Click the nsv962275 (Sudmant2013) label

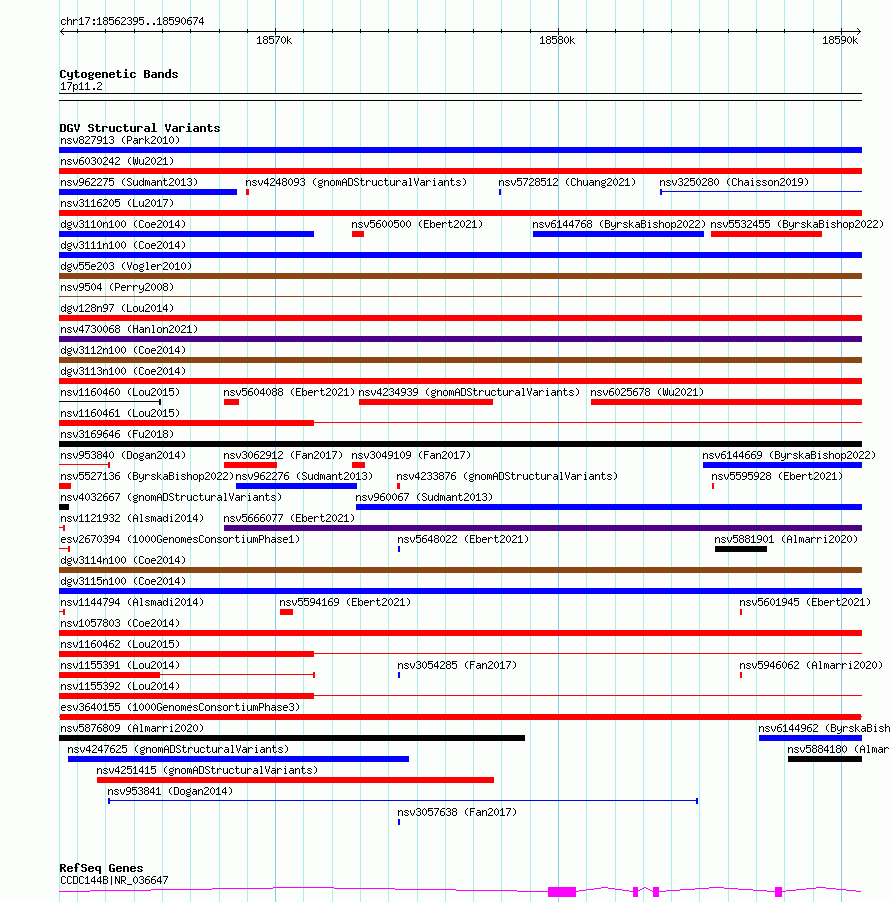pos(129,182)
